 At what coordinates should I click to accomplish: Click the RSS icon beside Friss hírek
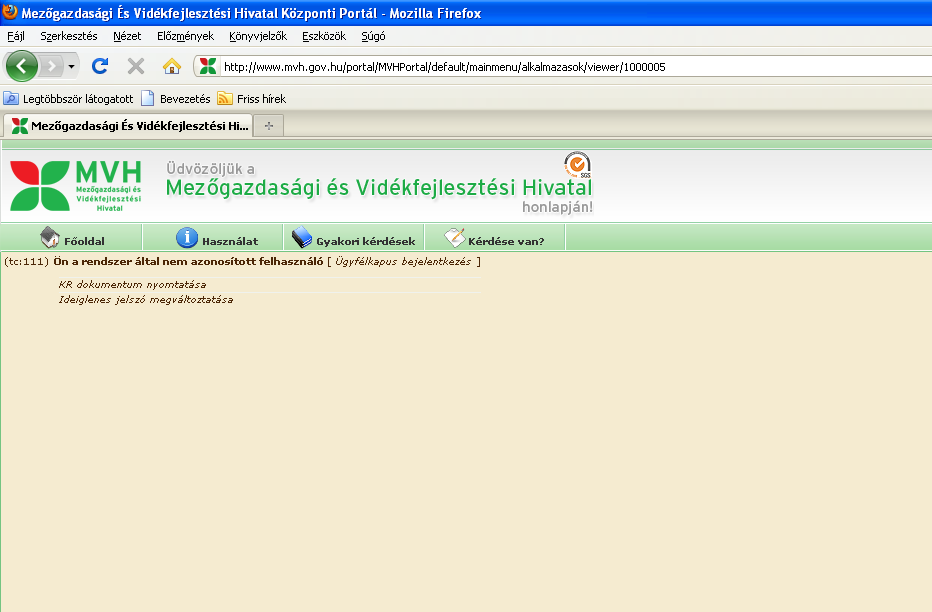pyautogui.click(x=225, y=98)
